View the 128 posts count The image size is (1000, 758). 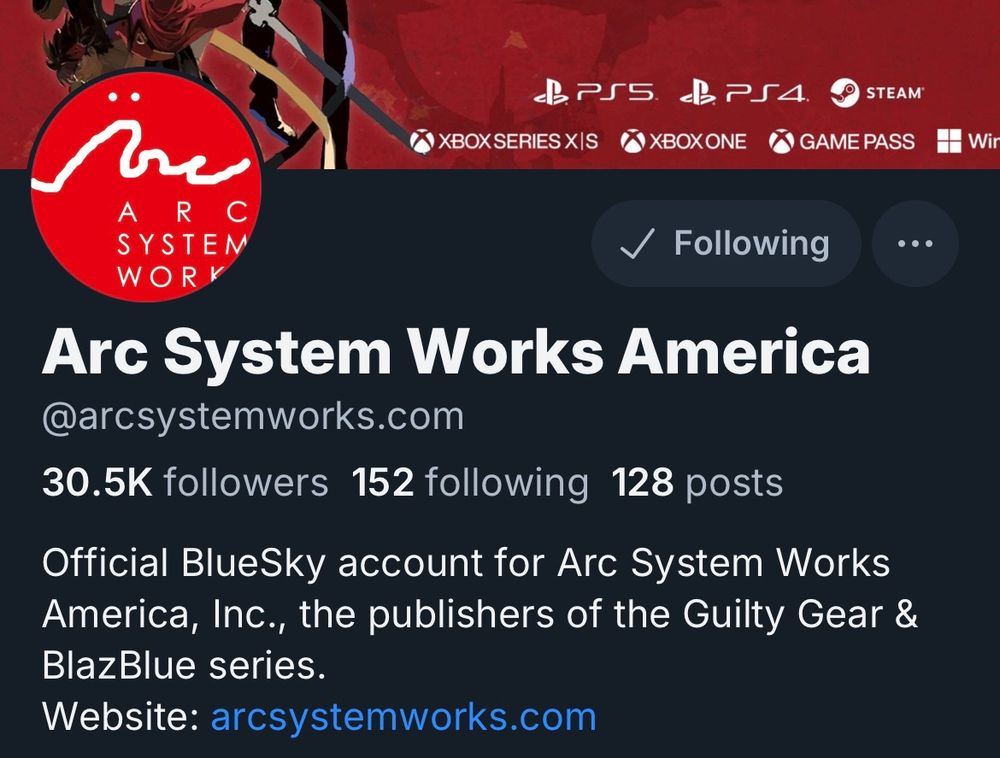pyautogui.click(x=697, y=483)
